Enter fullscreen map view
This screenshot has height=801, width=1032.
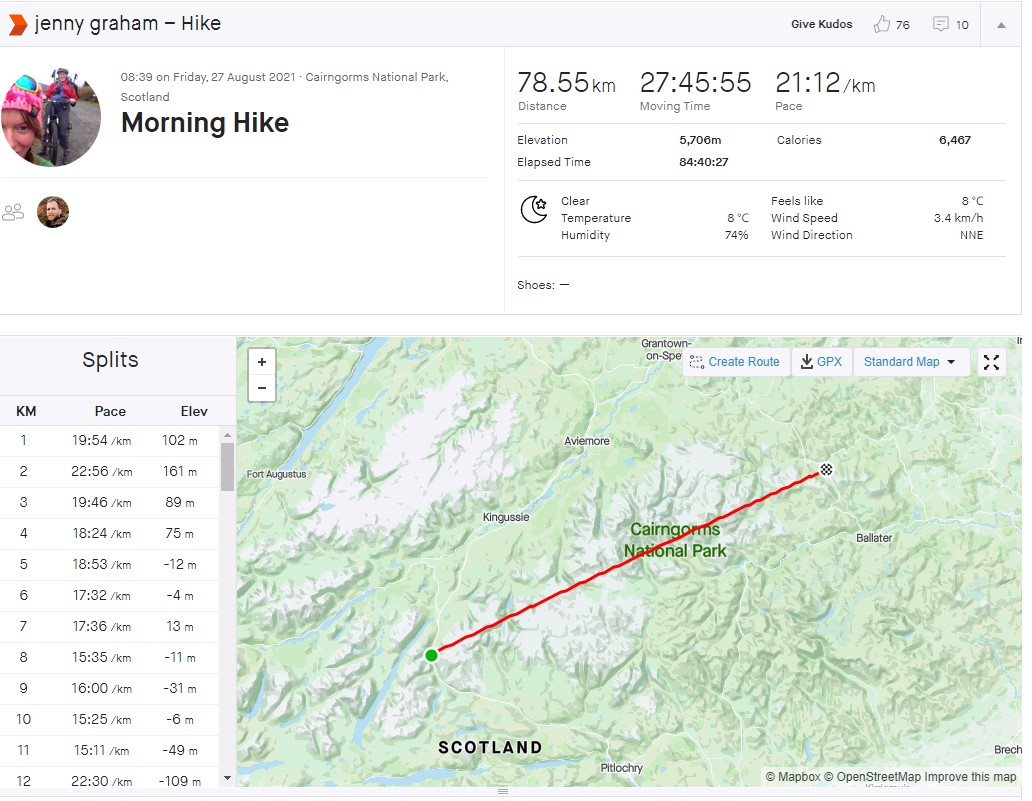991,362
